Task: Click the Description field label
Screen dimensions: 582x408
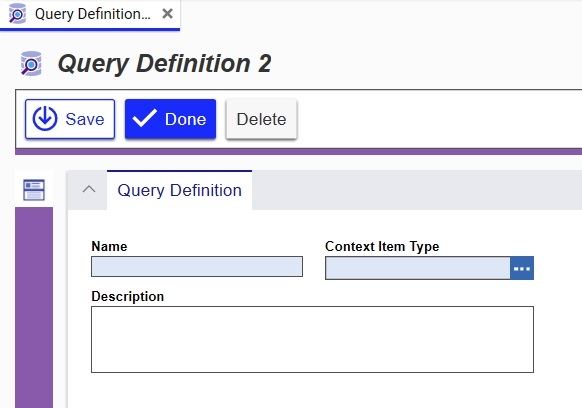Action: pos(127,297)
